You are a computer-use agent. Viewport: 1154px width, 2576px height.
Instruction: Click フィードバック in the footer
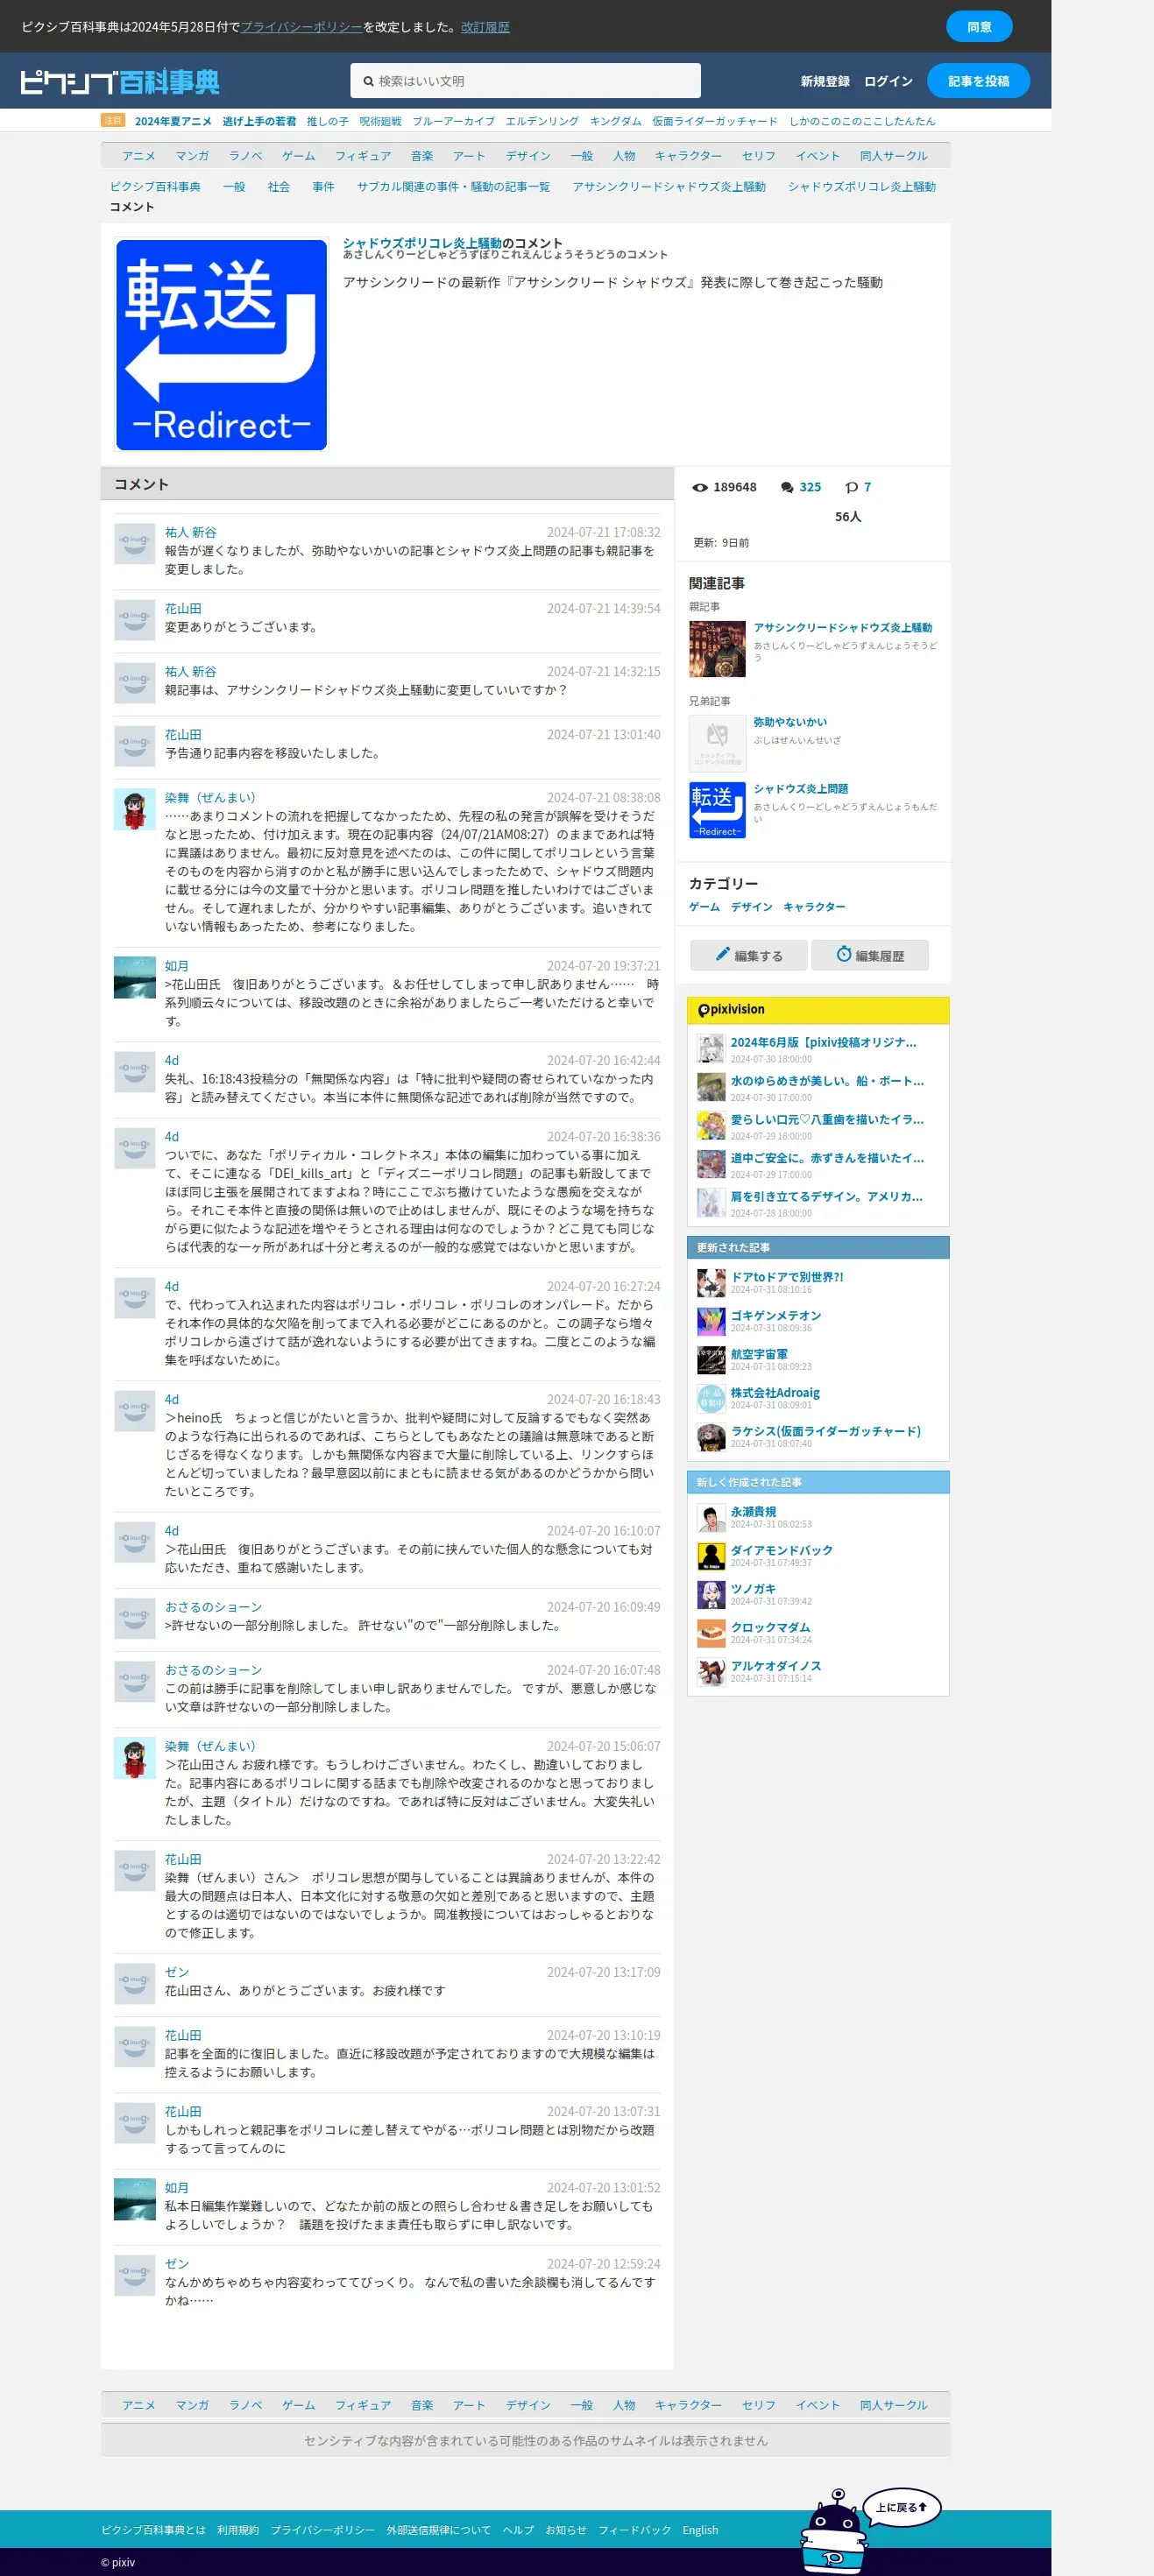[634, 2530]
